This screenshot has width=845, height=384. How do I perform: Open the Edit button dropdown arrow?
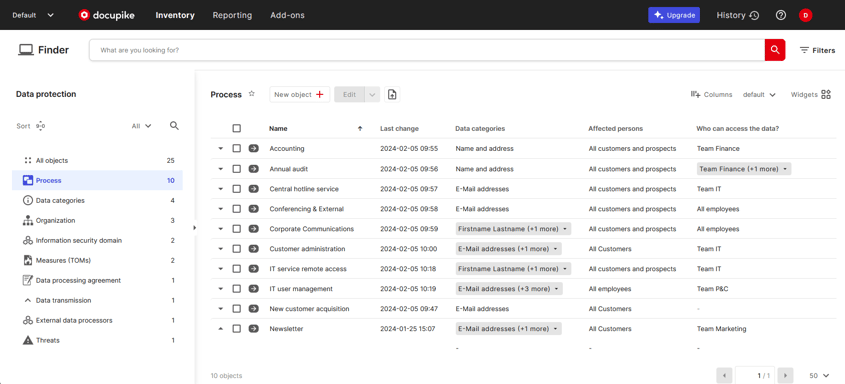pyautogui.click(x=372, y=94)
